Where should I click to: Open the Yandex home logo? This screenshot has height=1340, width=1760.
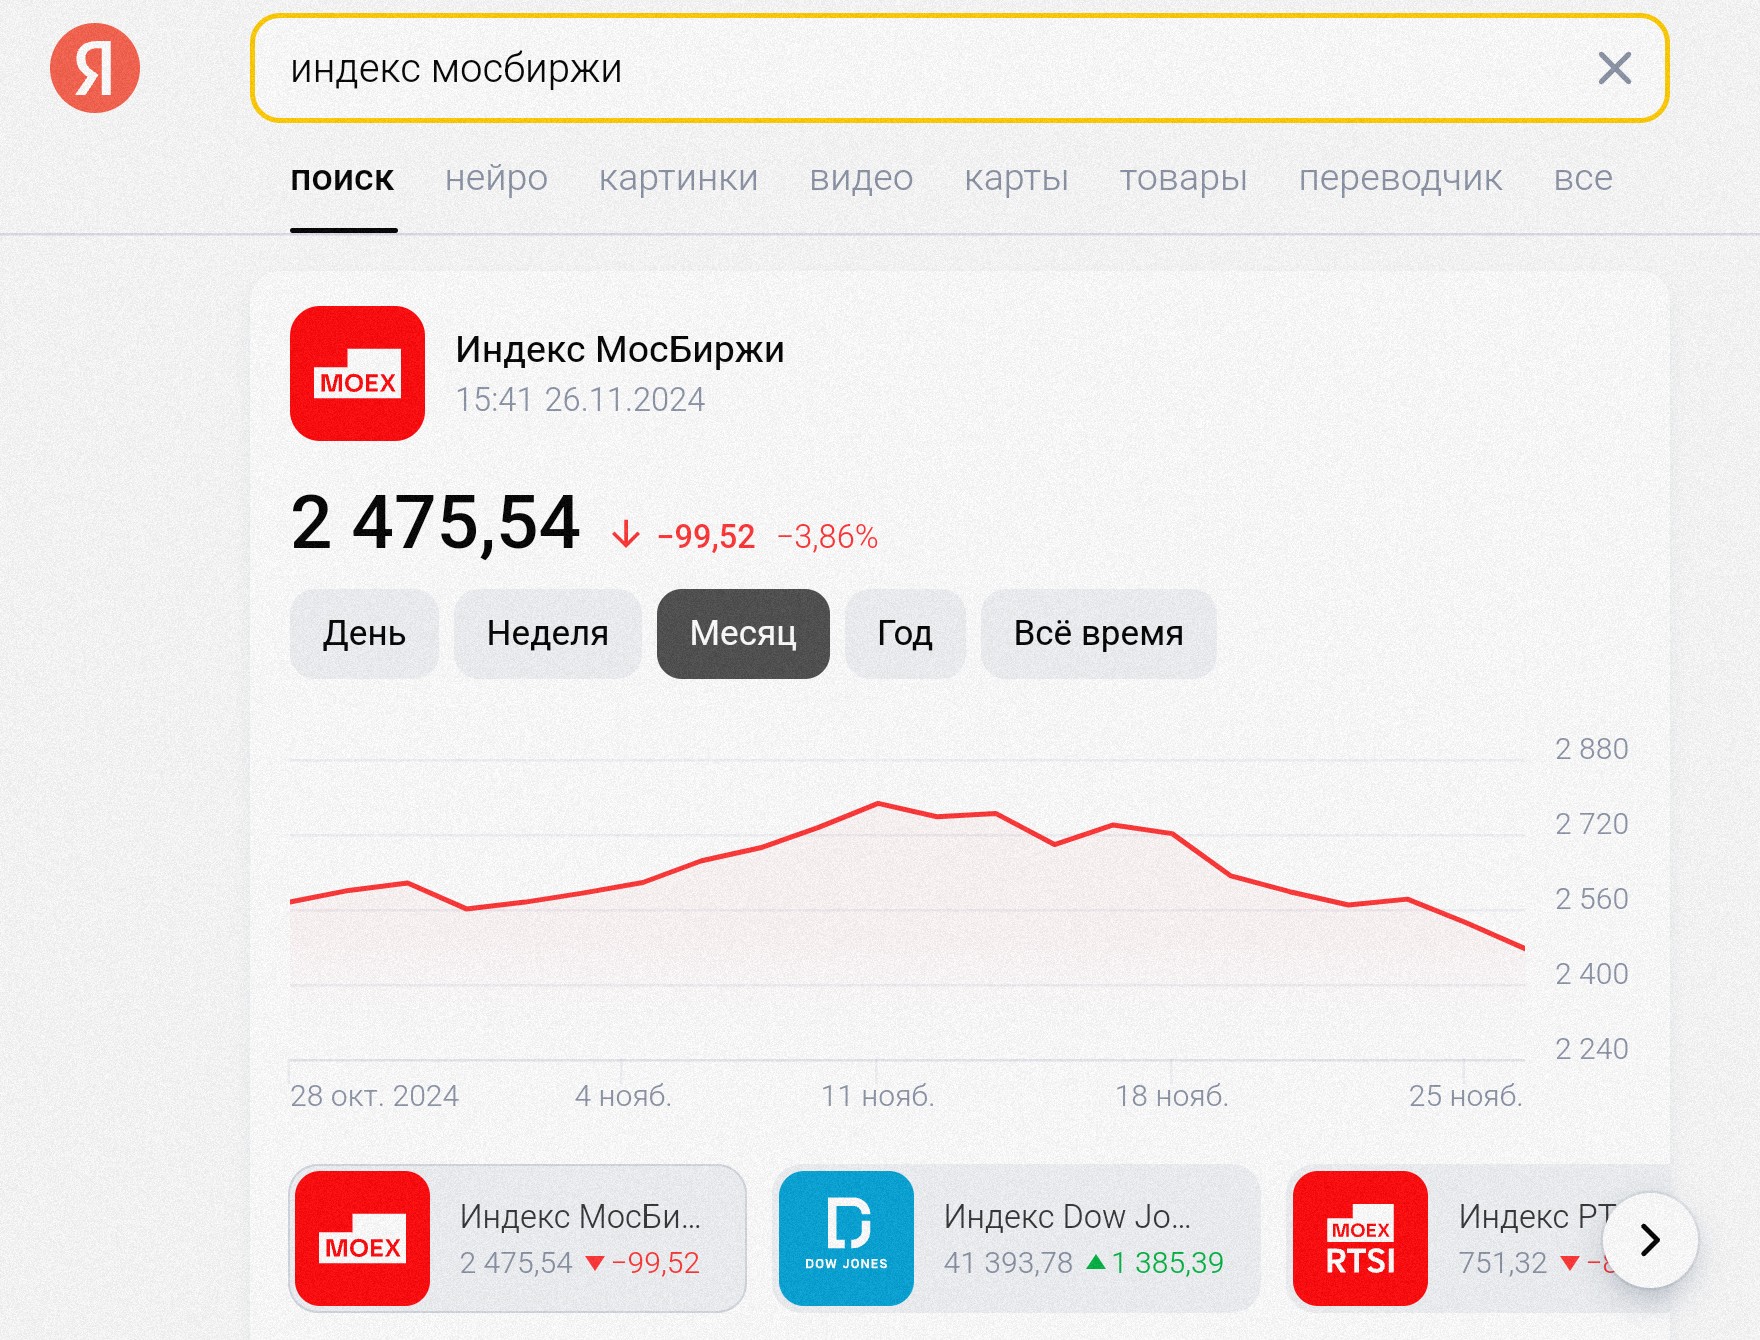click(95, 68)
